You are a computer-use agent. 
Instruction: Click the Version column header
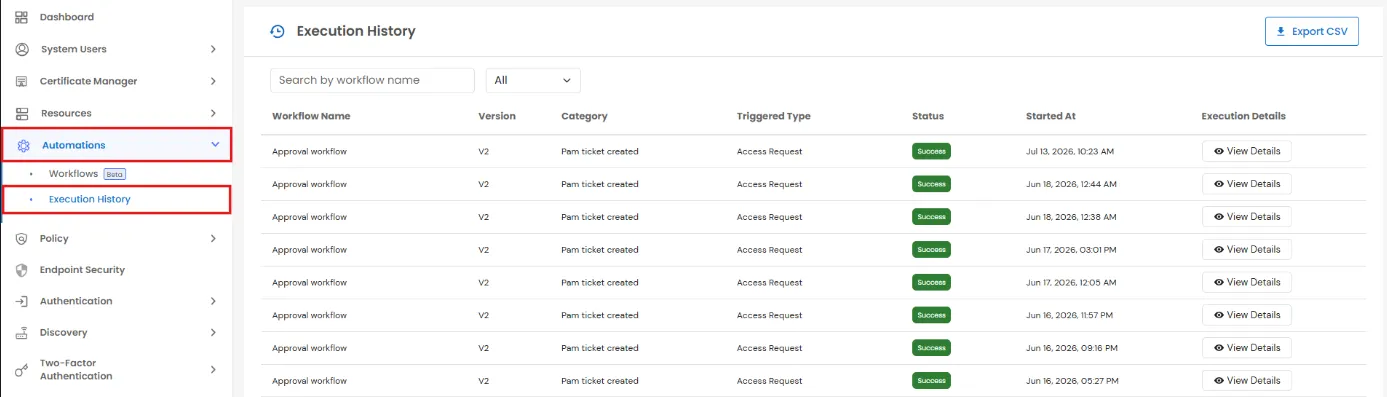point(497,116)
